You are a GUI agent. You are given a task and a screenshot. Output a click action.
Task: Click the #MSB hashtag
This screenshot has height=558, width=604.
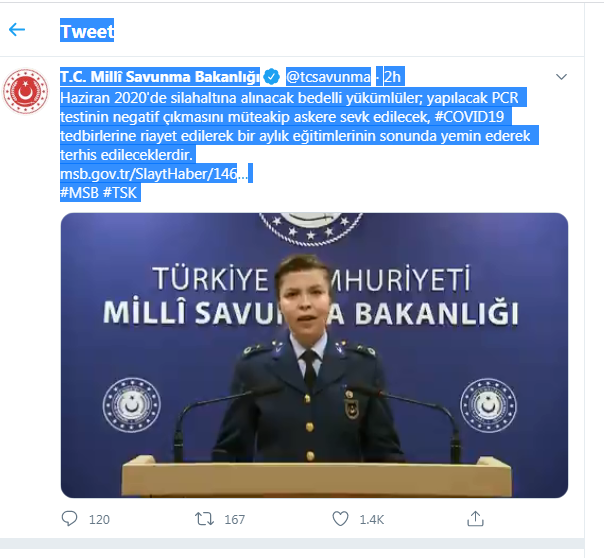(x=79, y=194)
